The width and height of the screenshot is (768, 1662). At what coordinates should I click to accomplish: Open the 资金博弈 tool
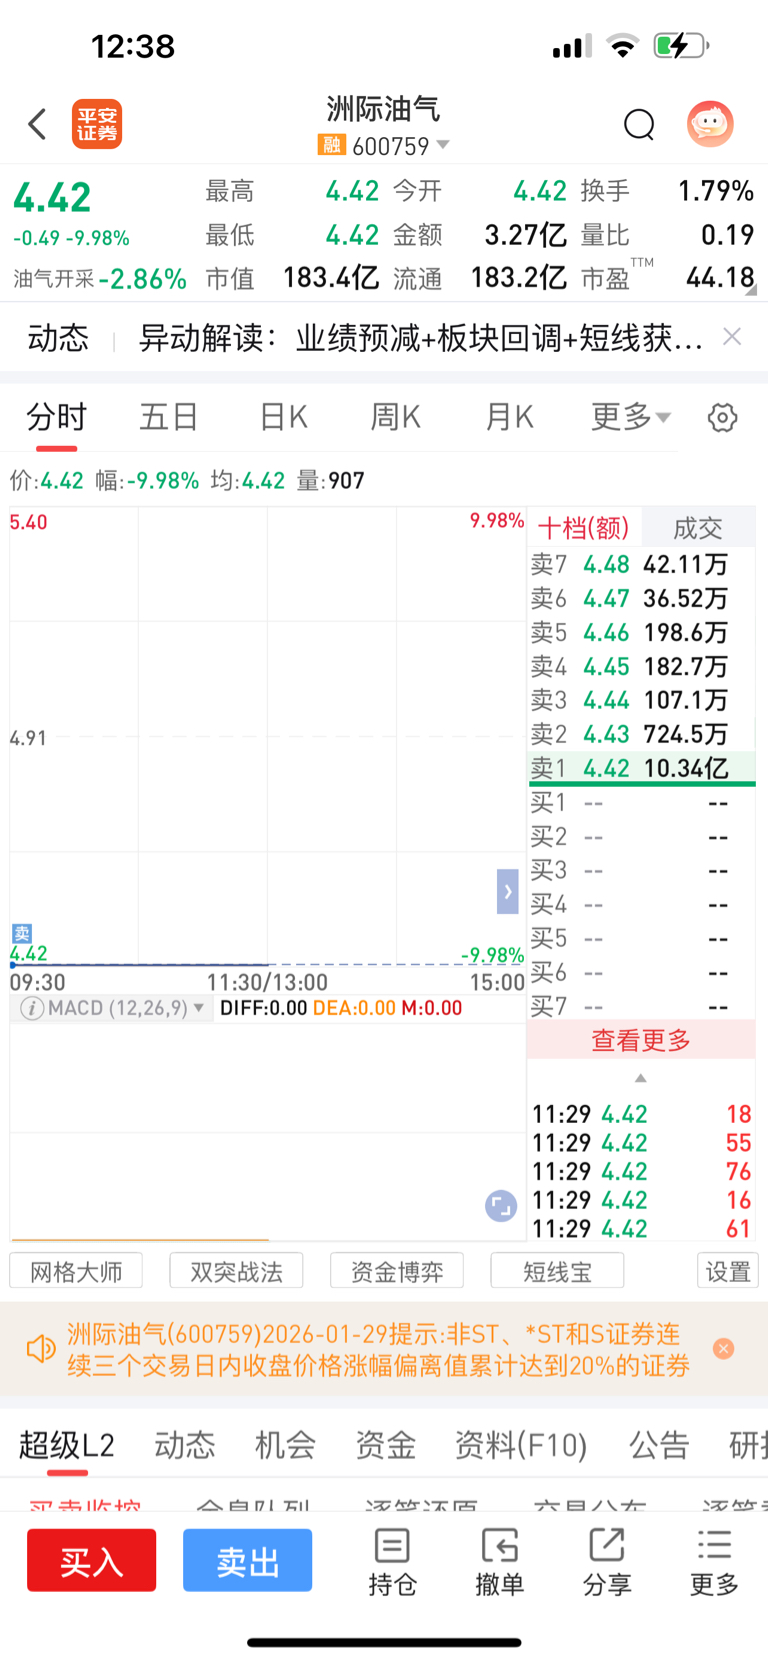[x=397, y=1271]
